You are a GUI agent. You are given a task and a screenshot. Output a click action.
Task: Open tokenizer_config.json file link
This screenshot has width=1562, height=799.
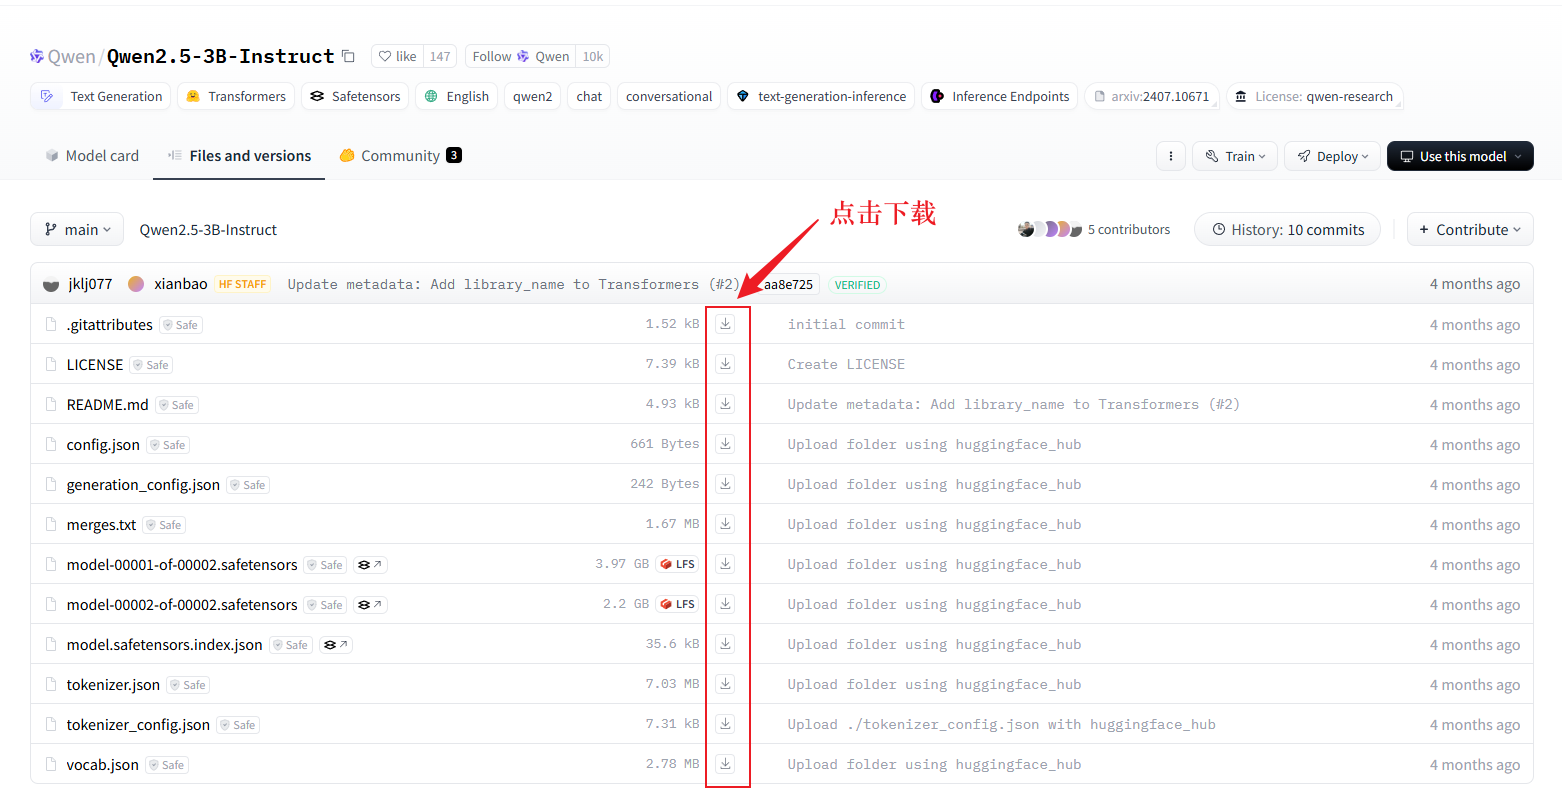(x=138, y=725)
